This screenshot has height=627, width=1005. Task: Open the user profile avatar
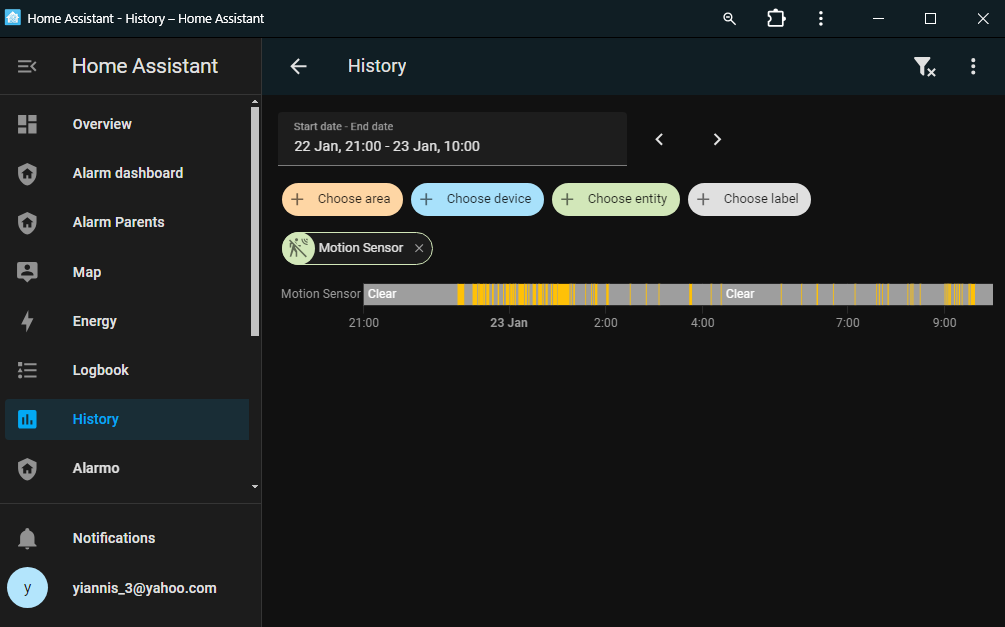27,588
